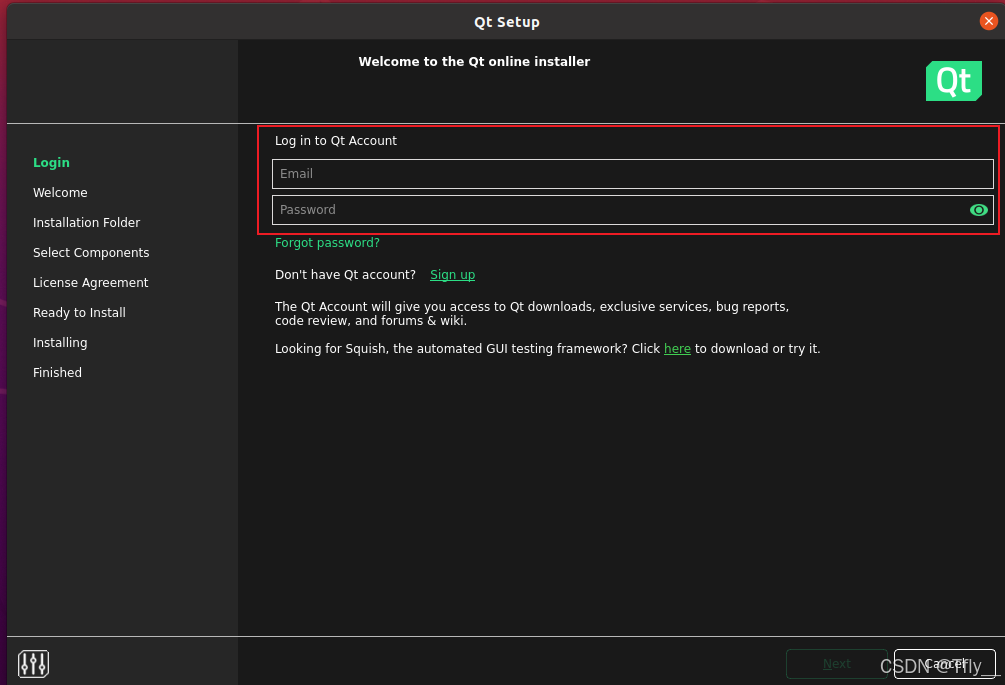1005x685 pixels.
Task: Select the Finished step in sidebar
Action: click(x=58, y=373)
